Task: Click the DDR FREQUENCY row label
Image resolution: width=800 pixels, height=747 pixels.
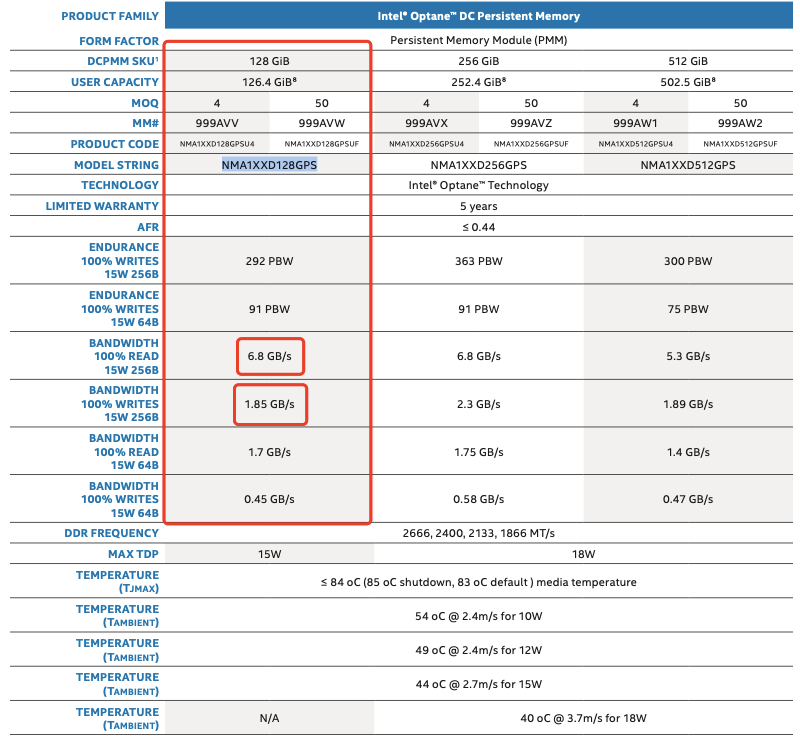Action: pos(111,533)
